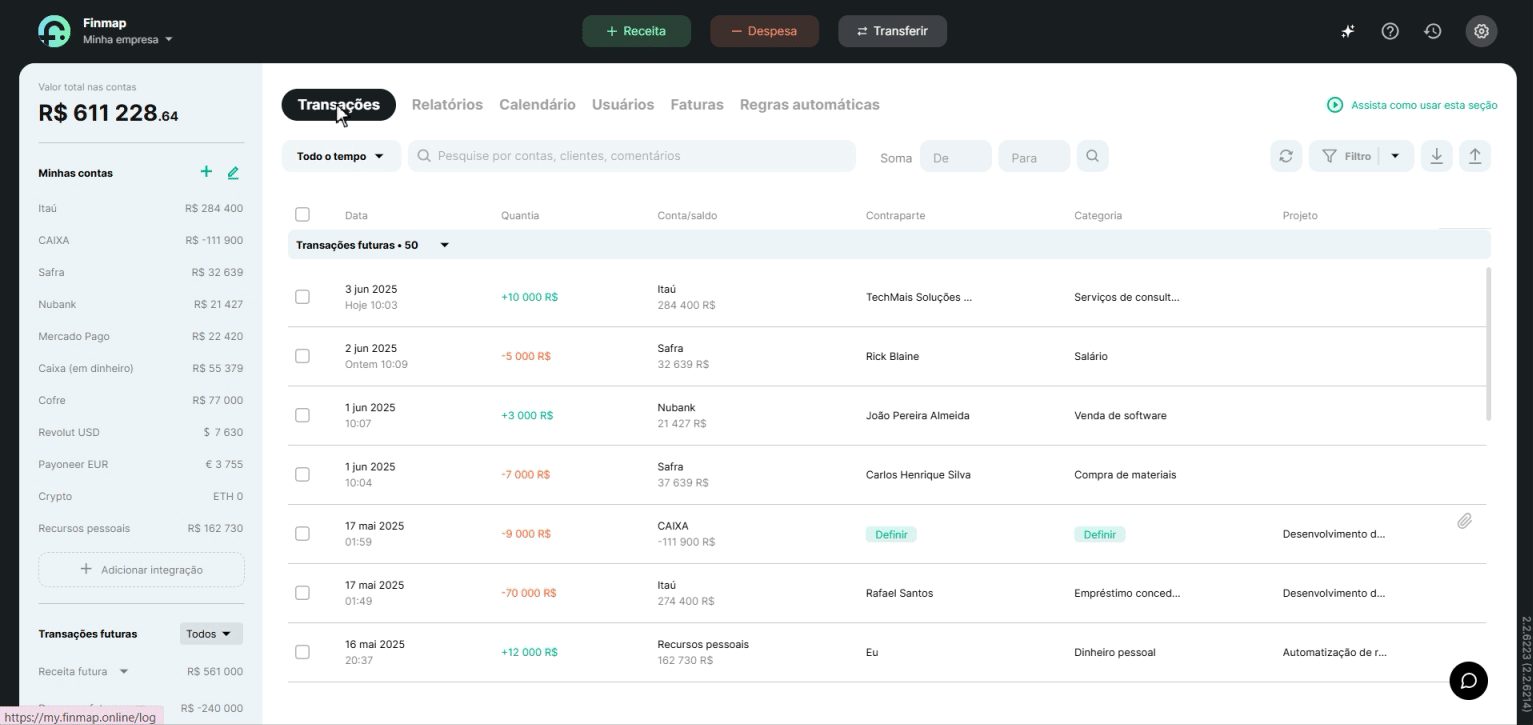
Task: Select the Recursos pessoais sidebar account
Action: [x=141, y=529]
